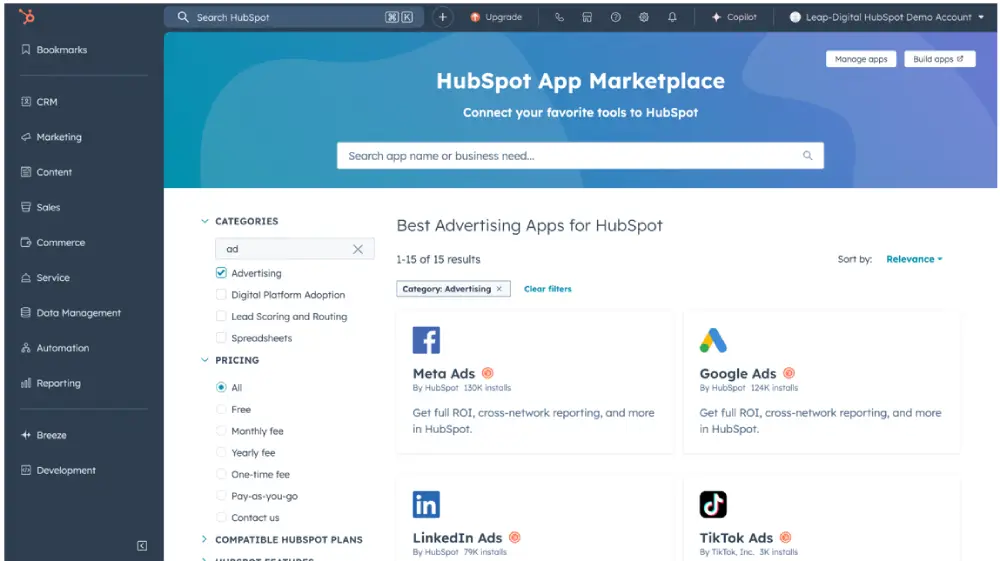Screen dimensions: 1000x561
Task: Open the Leap-Digital account dropdown
Action: [886, 17]
